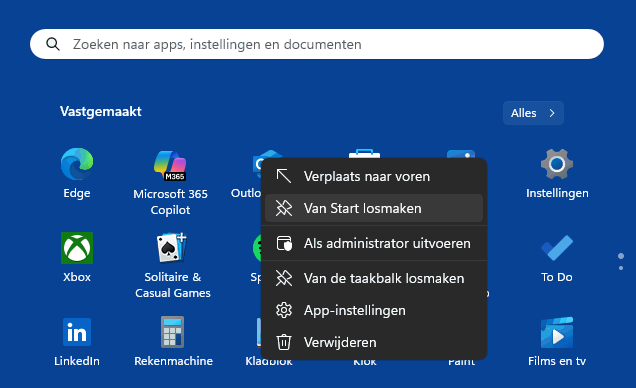Viewport: 636px width, 388px height.
Task: Launch the Rekenmachine calculator
Action: (x=172, y=332)
